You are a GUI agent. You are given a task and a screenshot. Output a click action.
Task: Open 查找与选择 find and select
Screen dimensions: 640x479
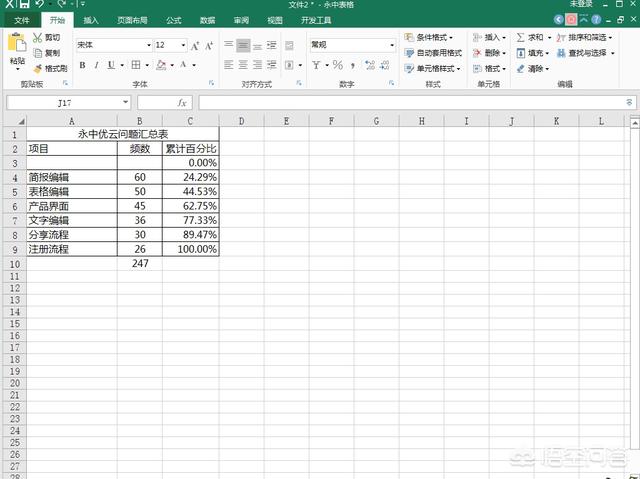tap(586, 53)
